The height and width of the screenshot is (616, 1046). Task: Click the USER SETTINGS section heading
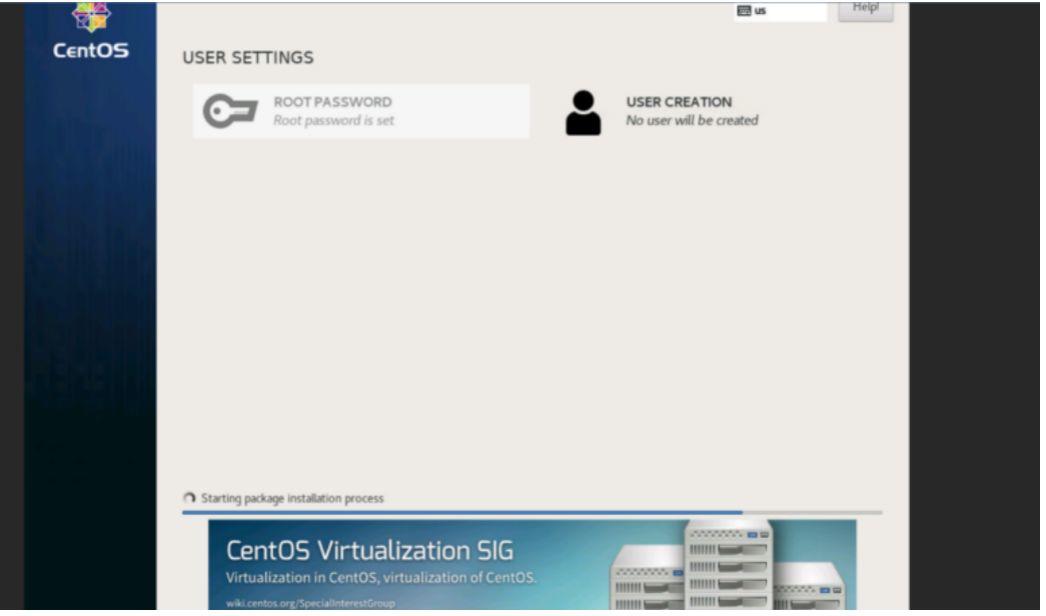[x=247, y=58]
